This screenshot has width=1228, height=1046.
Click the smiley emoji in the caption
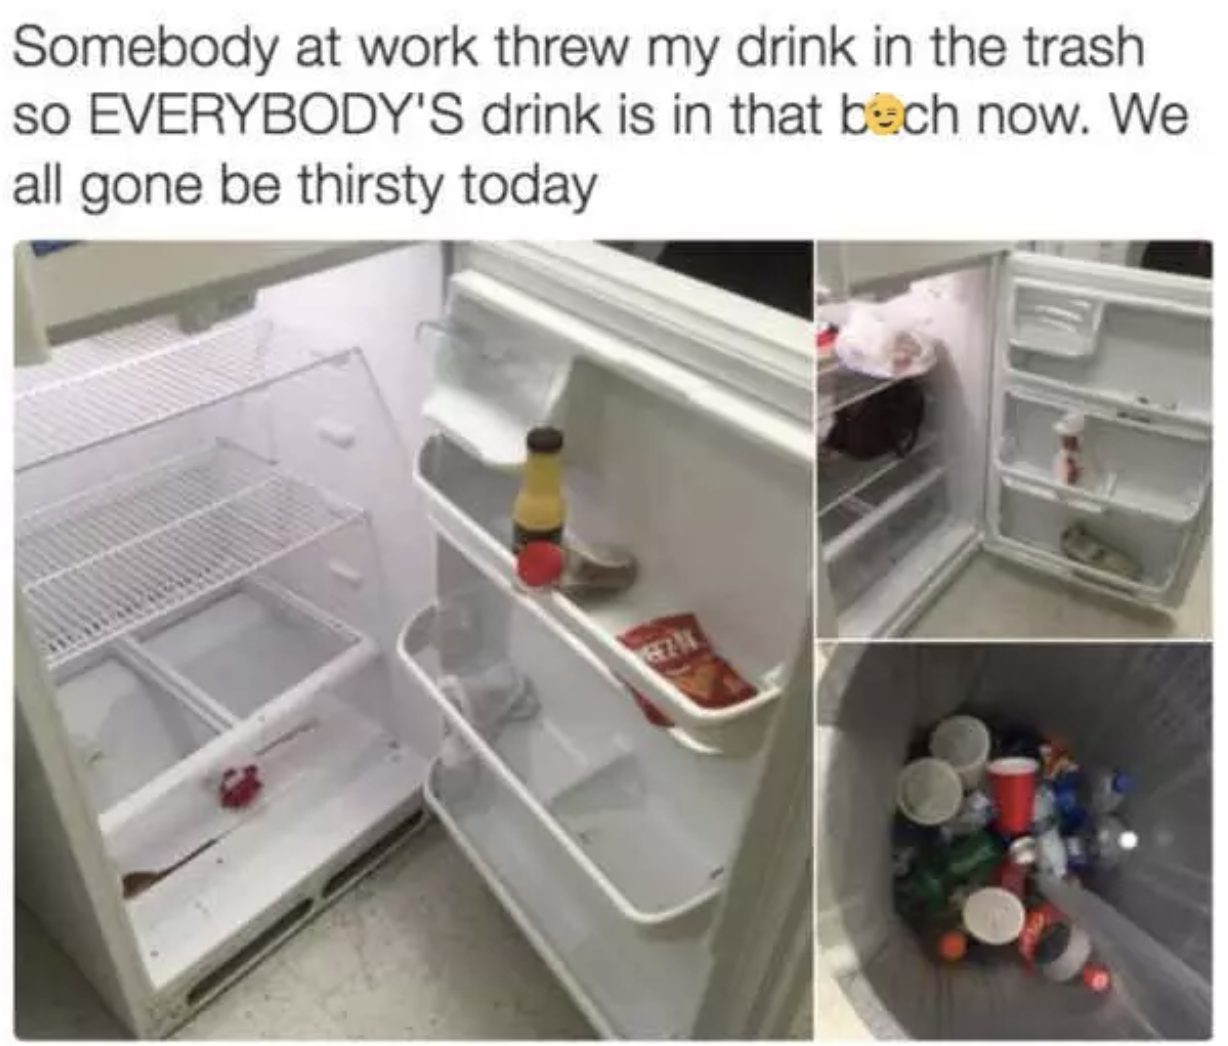point(881,119)
